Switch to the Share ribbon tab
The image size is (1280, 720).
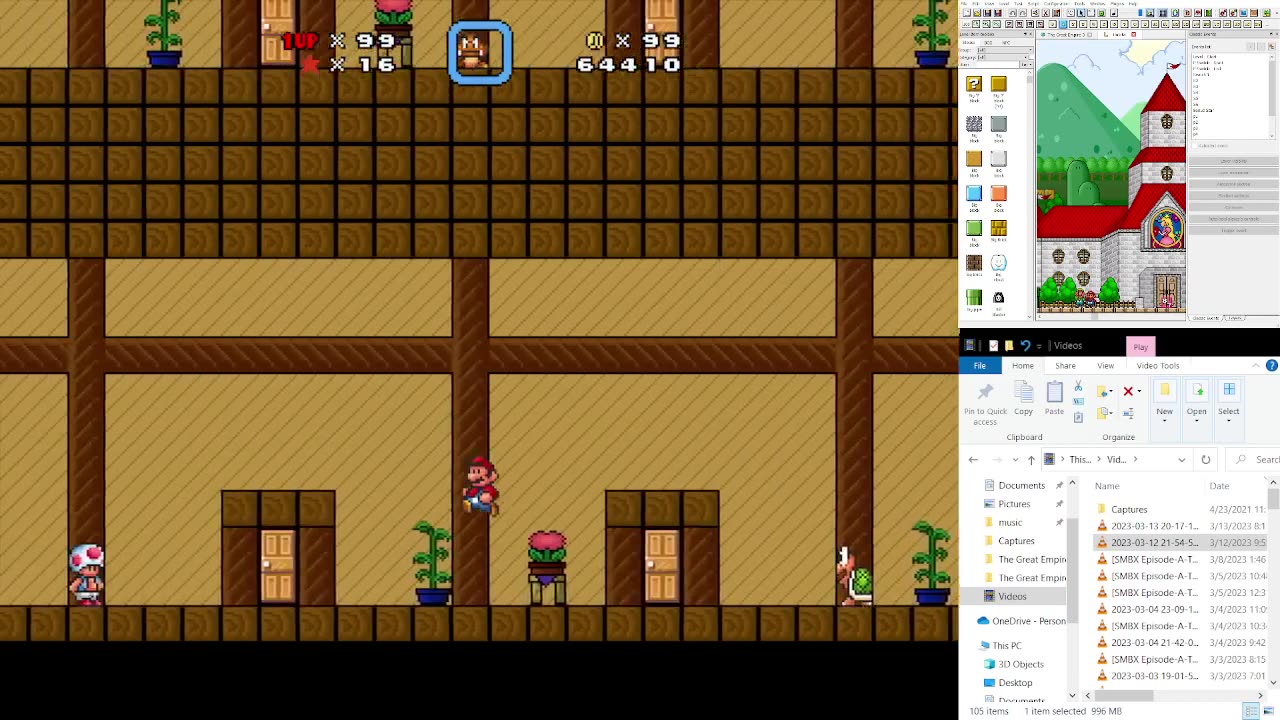tap(1065, 366)
